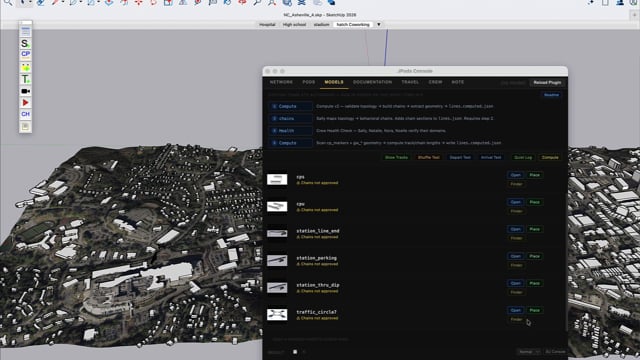Click the yellow Compute button at right
640x360 pixels.
[550, 157]
